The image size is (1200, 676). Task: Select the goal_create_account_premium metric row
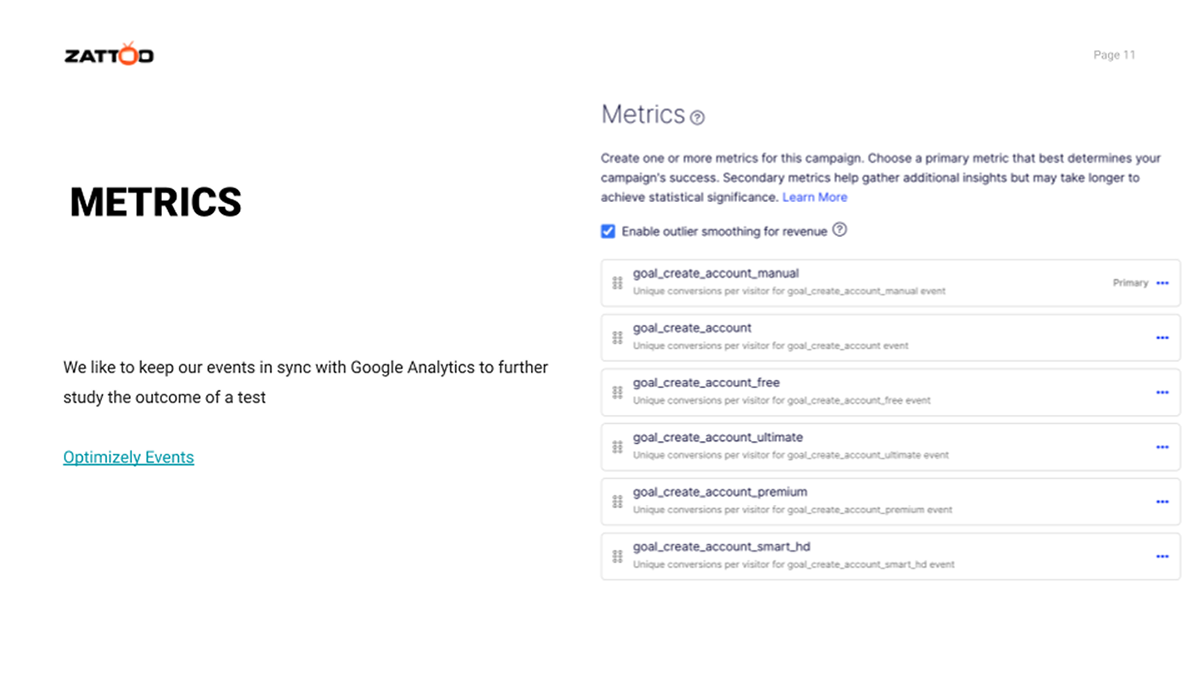890,502
